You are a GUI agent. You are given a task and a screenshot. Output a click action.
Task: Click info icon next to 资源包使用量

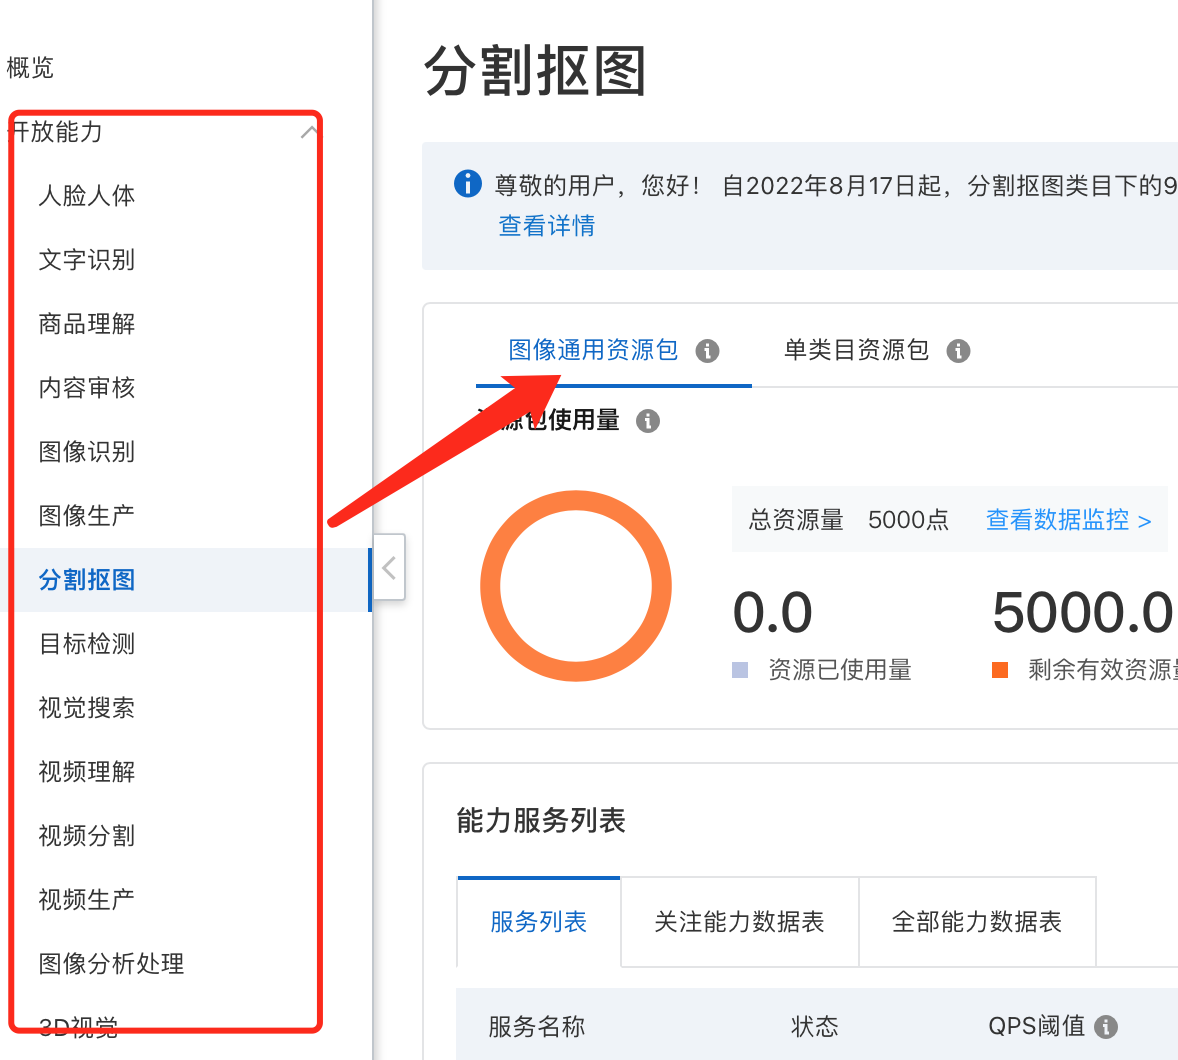click(648, 421)
